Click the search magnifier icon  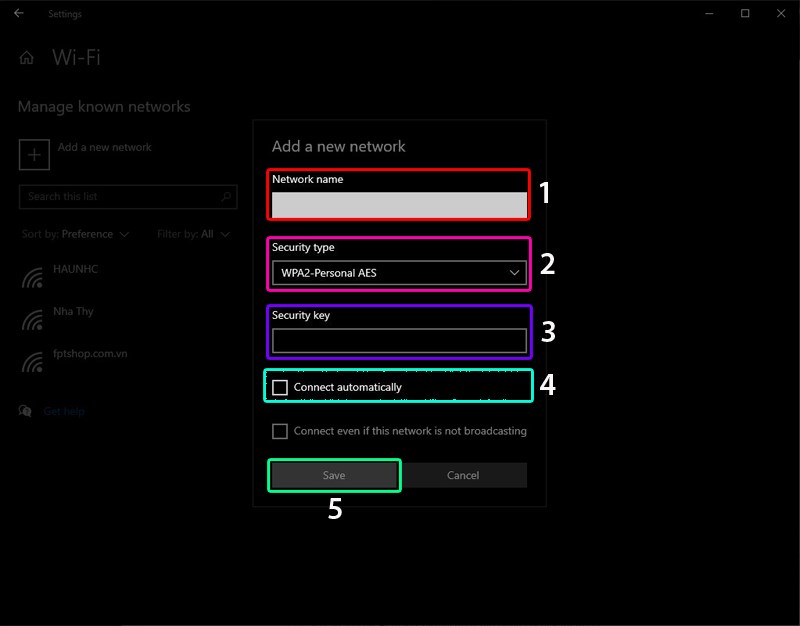click(226, 196)
